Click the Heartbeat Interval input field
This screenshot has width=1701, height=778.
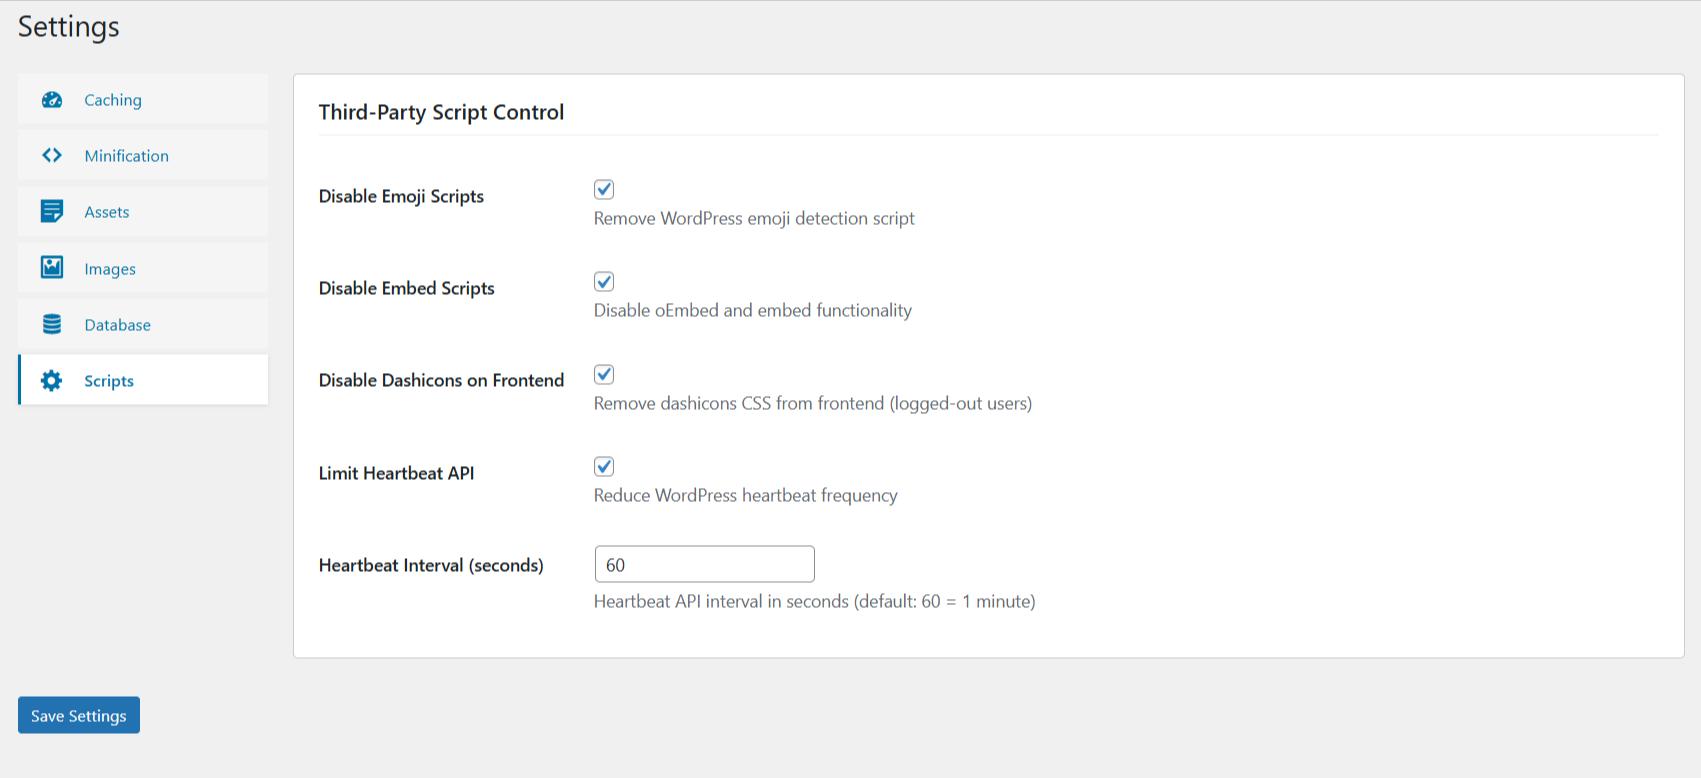point(704,564)
